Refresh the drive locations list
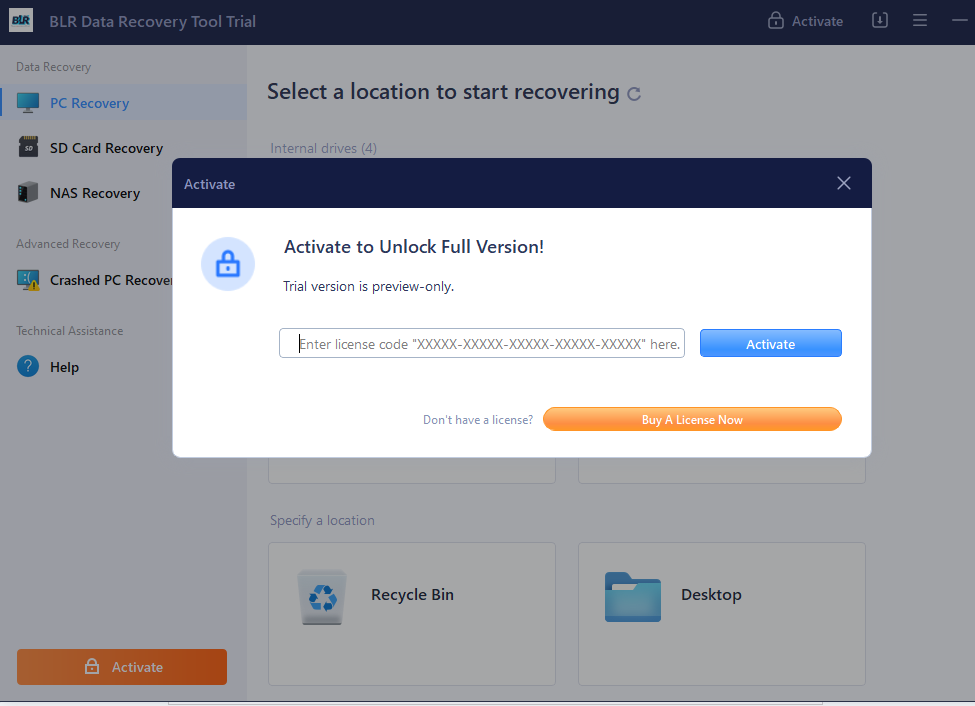975x706 pixels. (634, 94)
